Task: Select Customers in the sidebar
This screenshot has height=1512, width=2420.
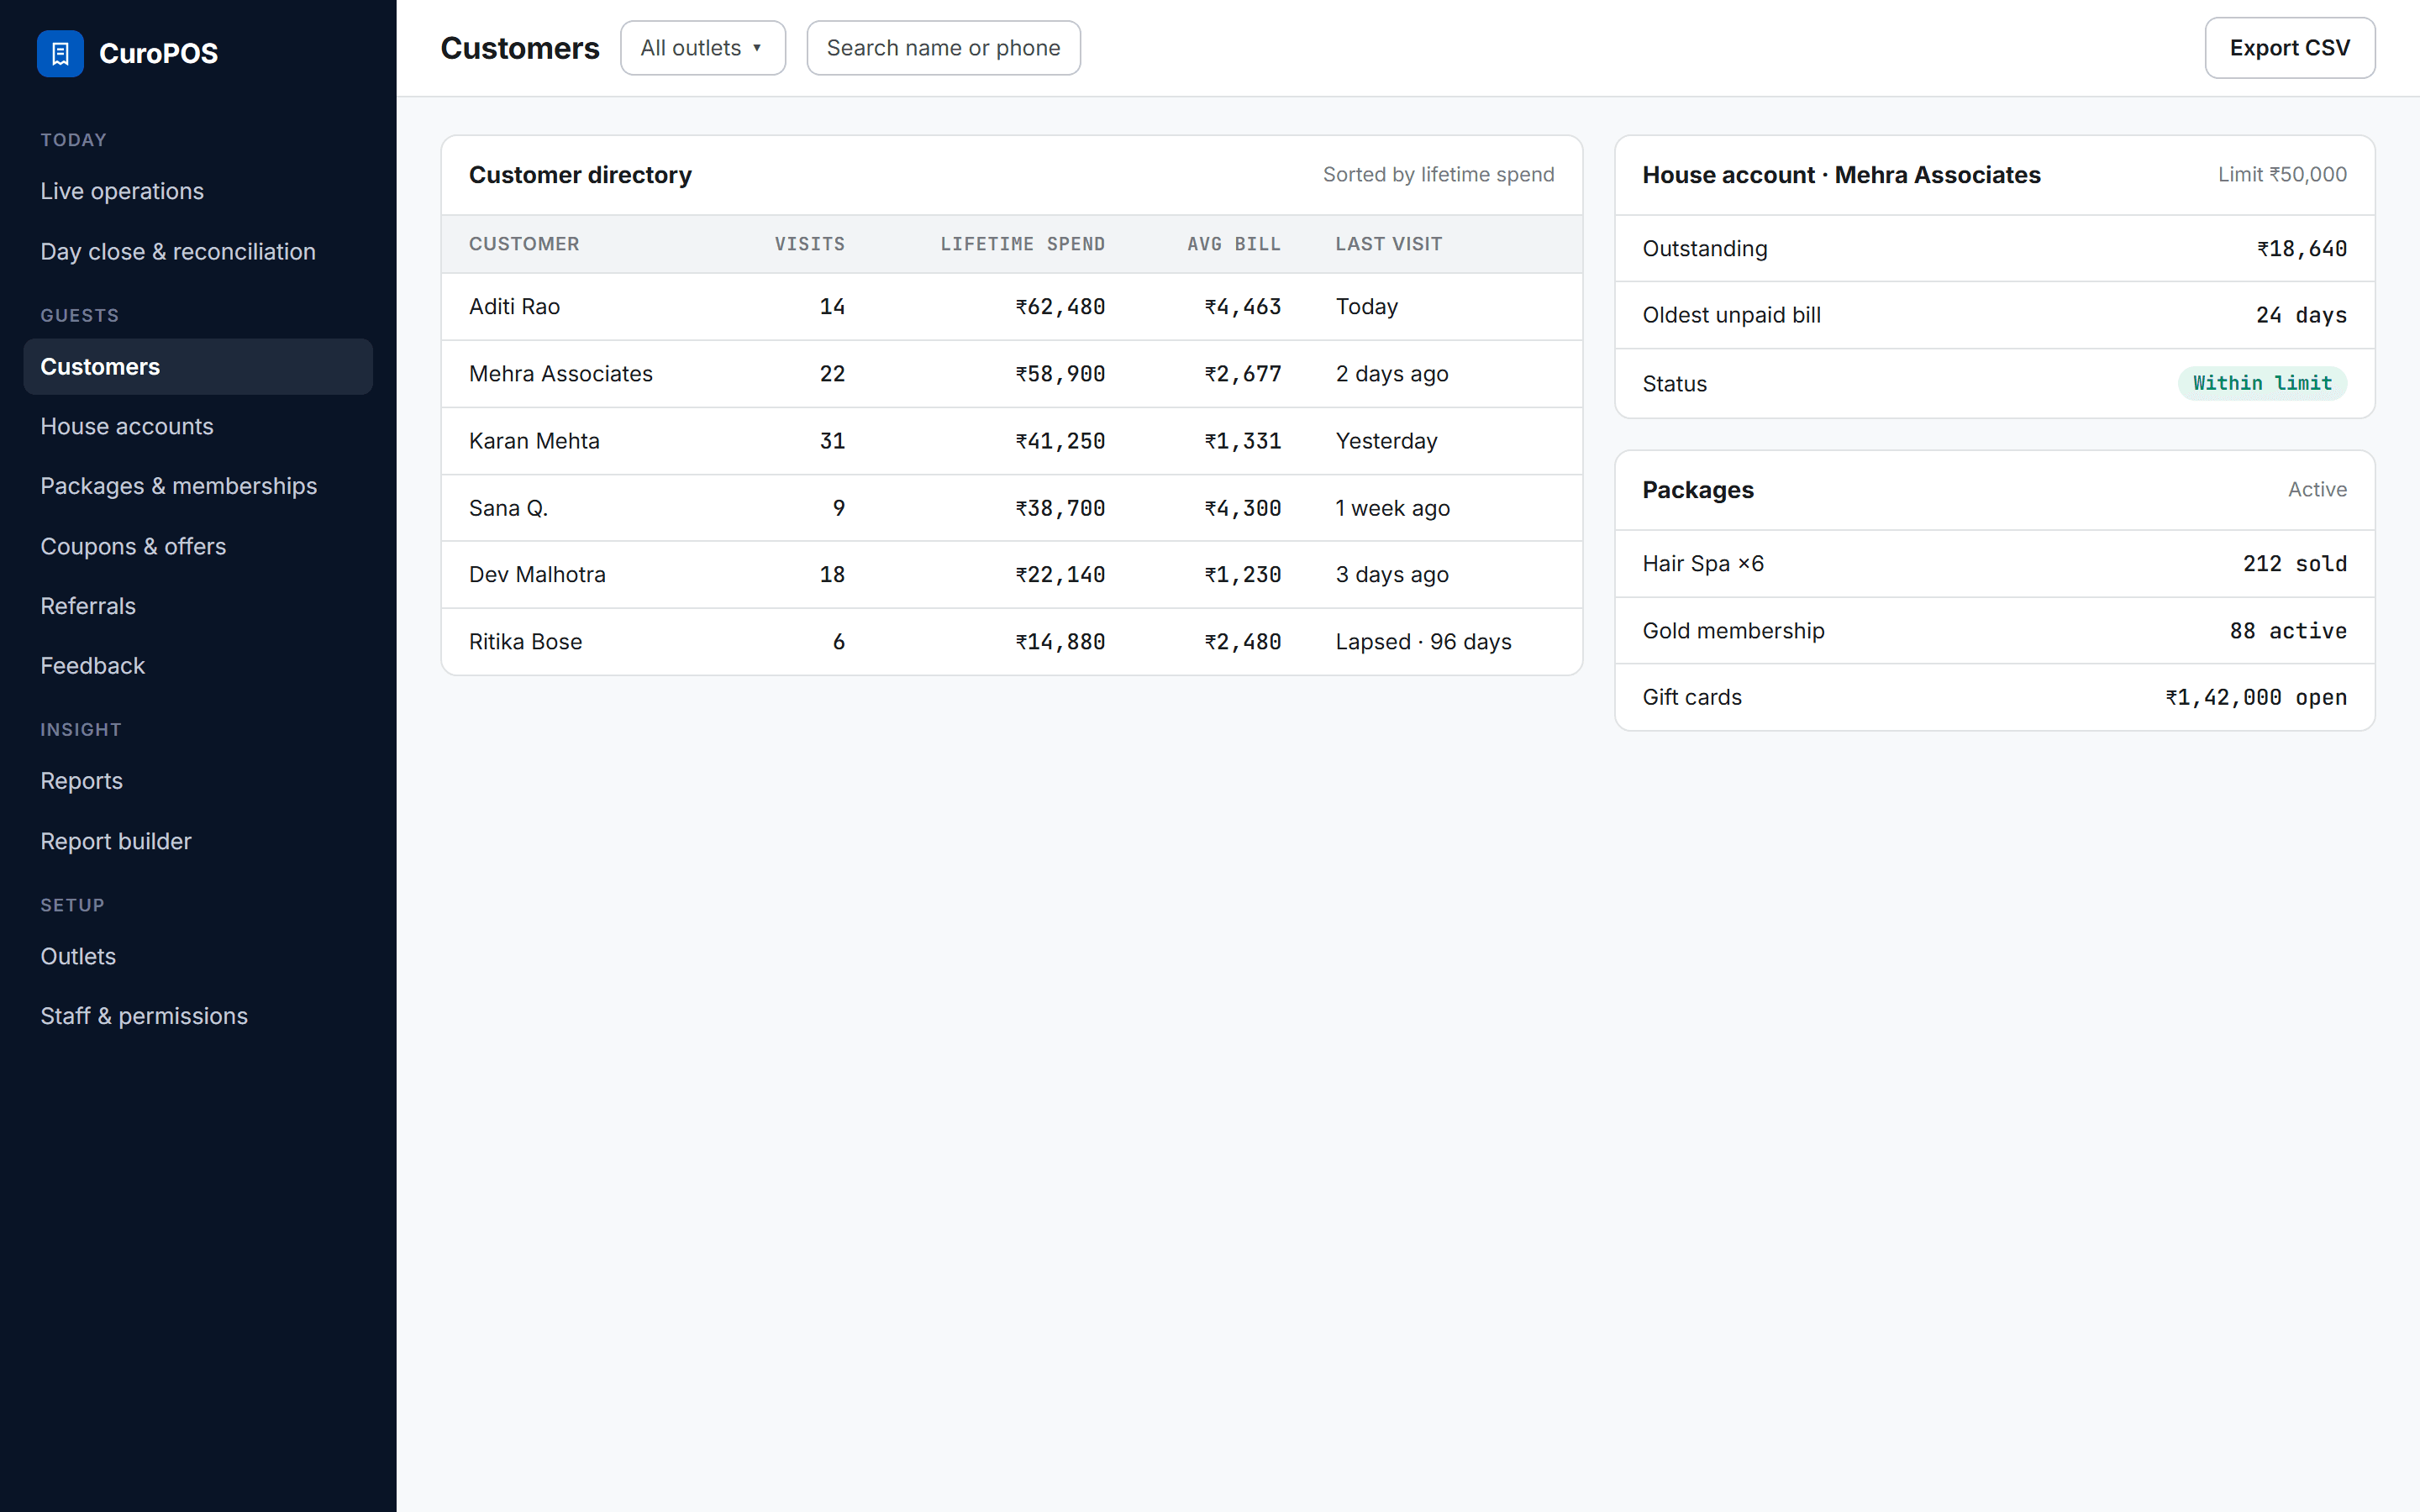Action: click(198, 367)
